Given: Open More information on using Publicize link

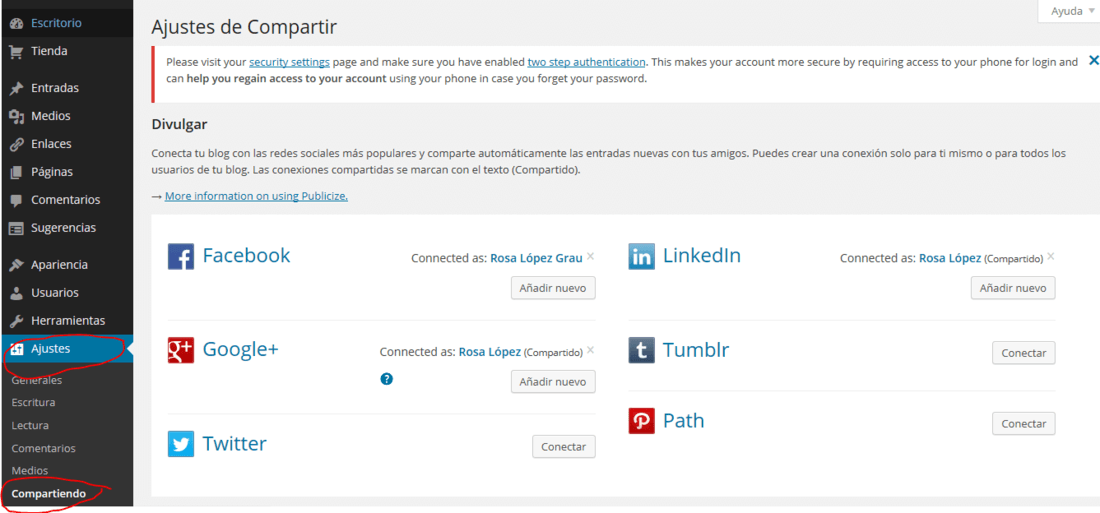Looking at the screenshot, I should point(256,196).
